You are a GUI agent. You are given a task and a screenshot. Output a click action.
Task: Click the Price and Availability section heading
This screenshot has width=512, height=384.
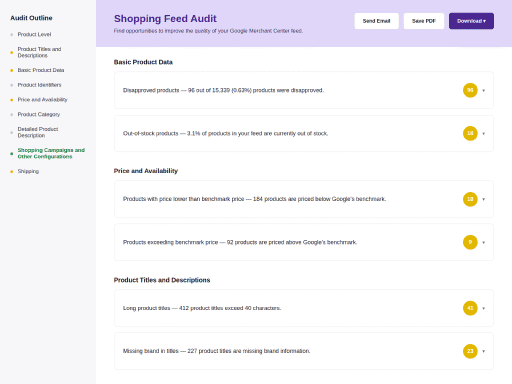pyautogui.click(x=146, y=171)
